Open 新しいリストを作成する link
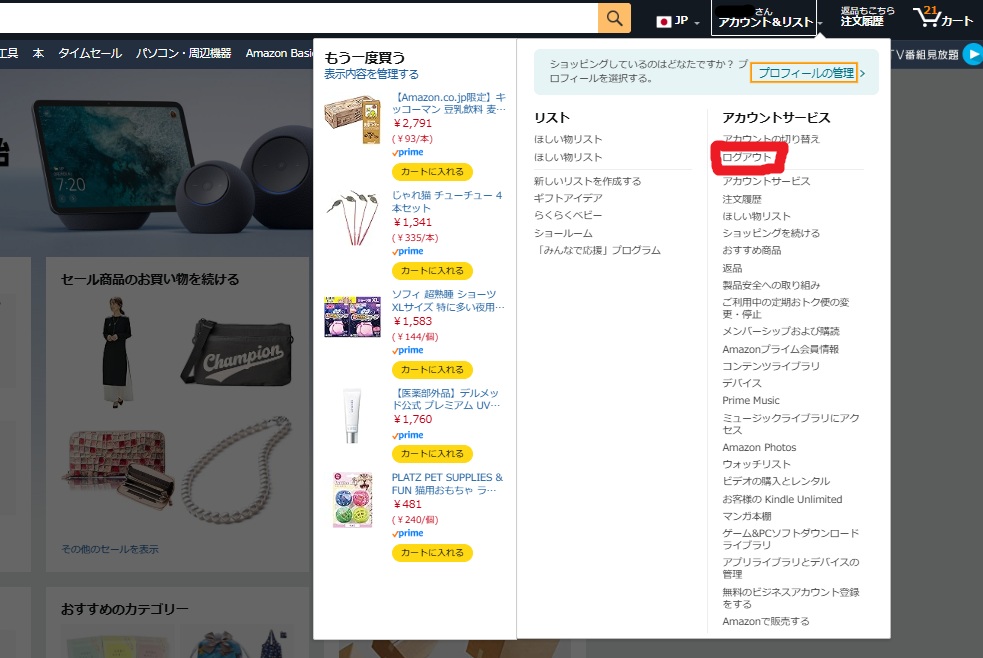983x658 pixels. pos(587,181)
